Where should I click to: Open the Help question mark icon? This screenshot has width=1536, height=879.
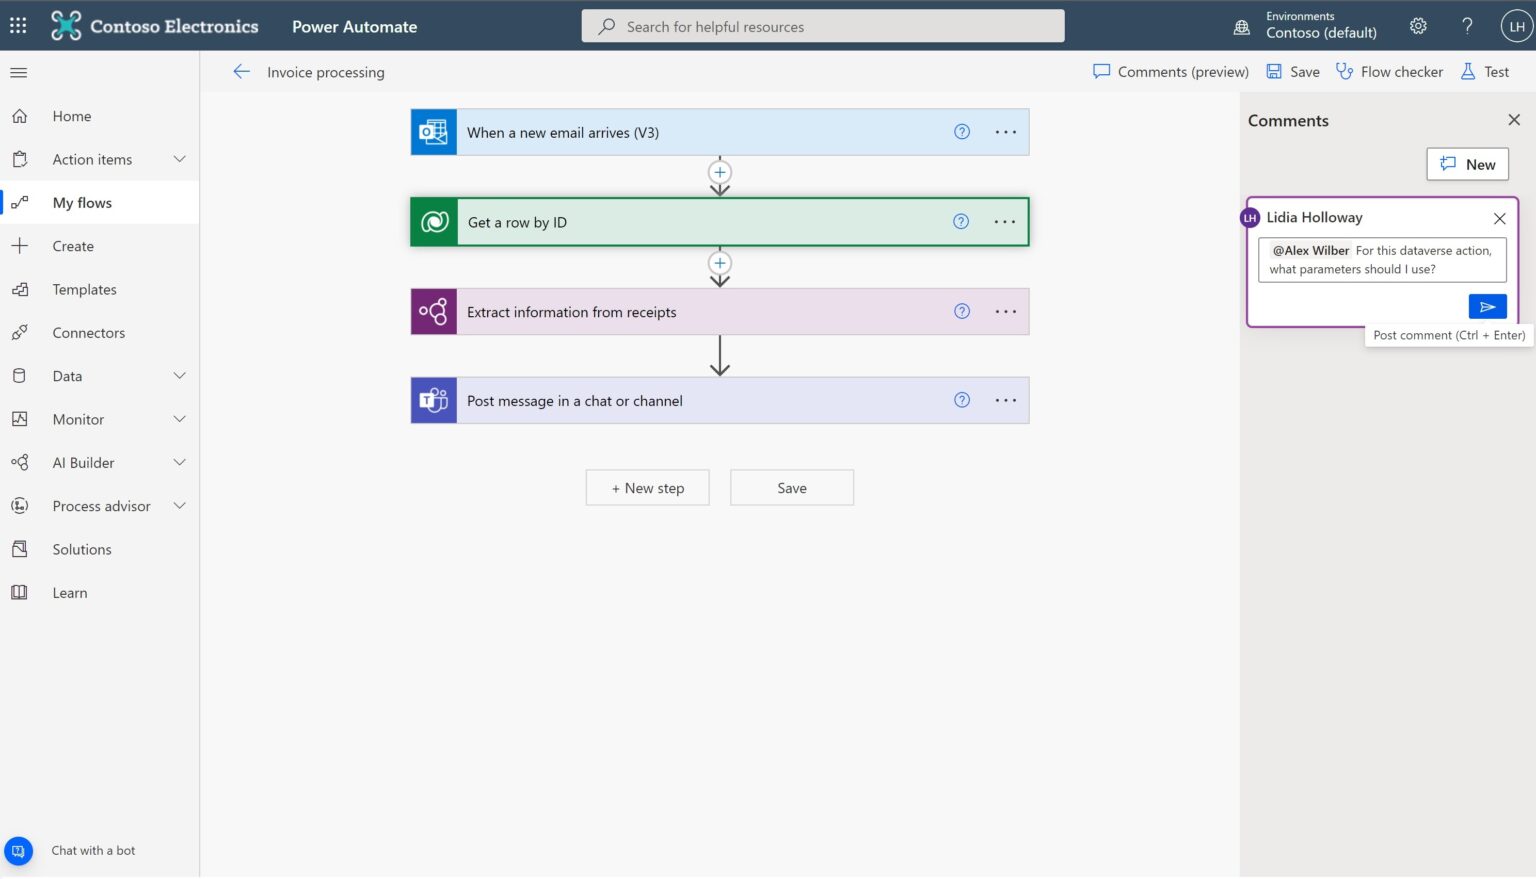click(x=1467, y=25)
